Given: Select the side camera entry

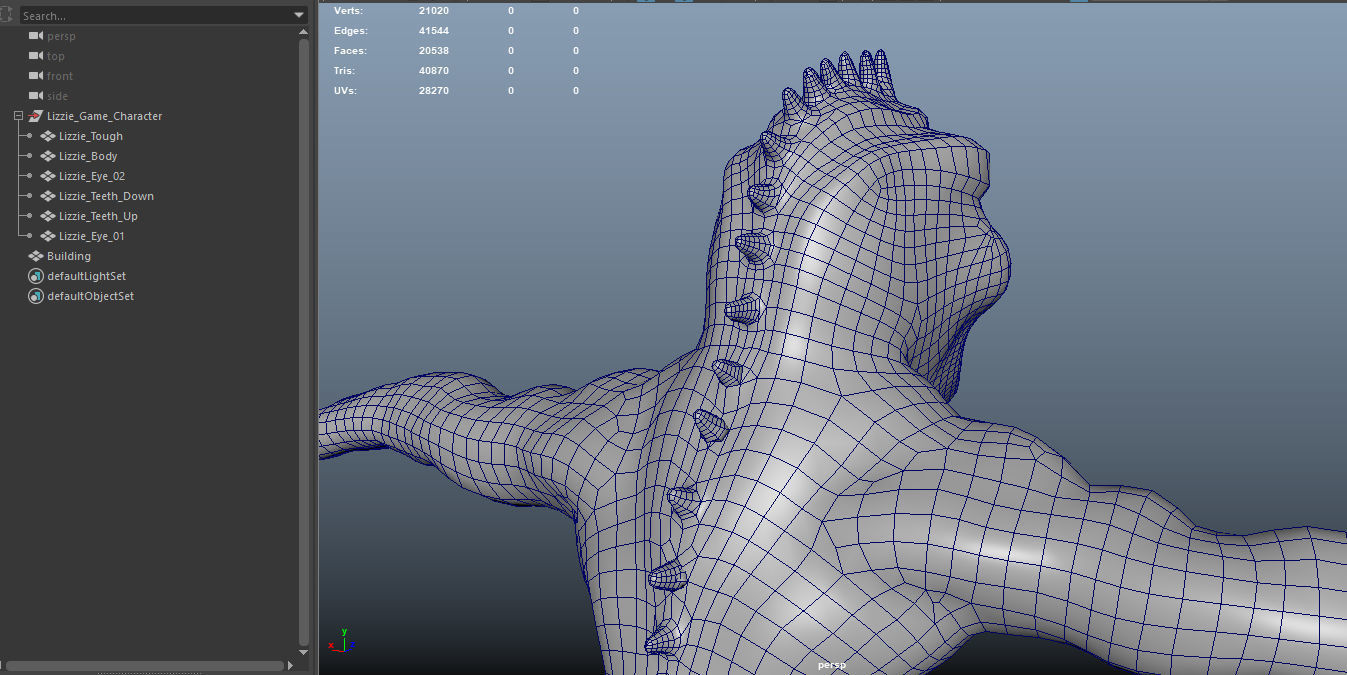Looking at the screenshot, I should tap(57, 96).
